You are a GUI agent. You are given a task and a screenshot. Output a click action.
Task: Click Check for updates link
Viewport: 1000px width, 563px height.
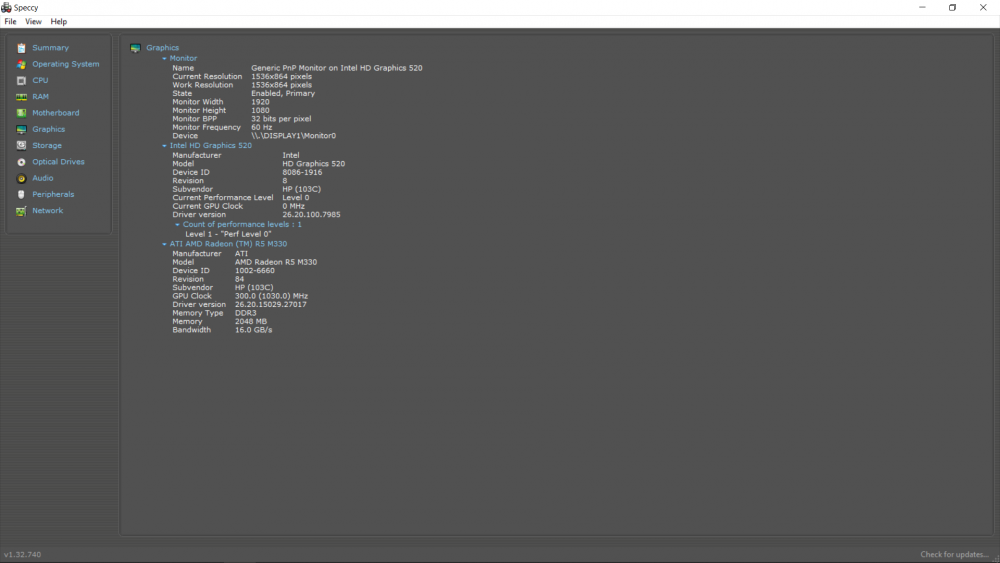[954, 554]
